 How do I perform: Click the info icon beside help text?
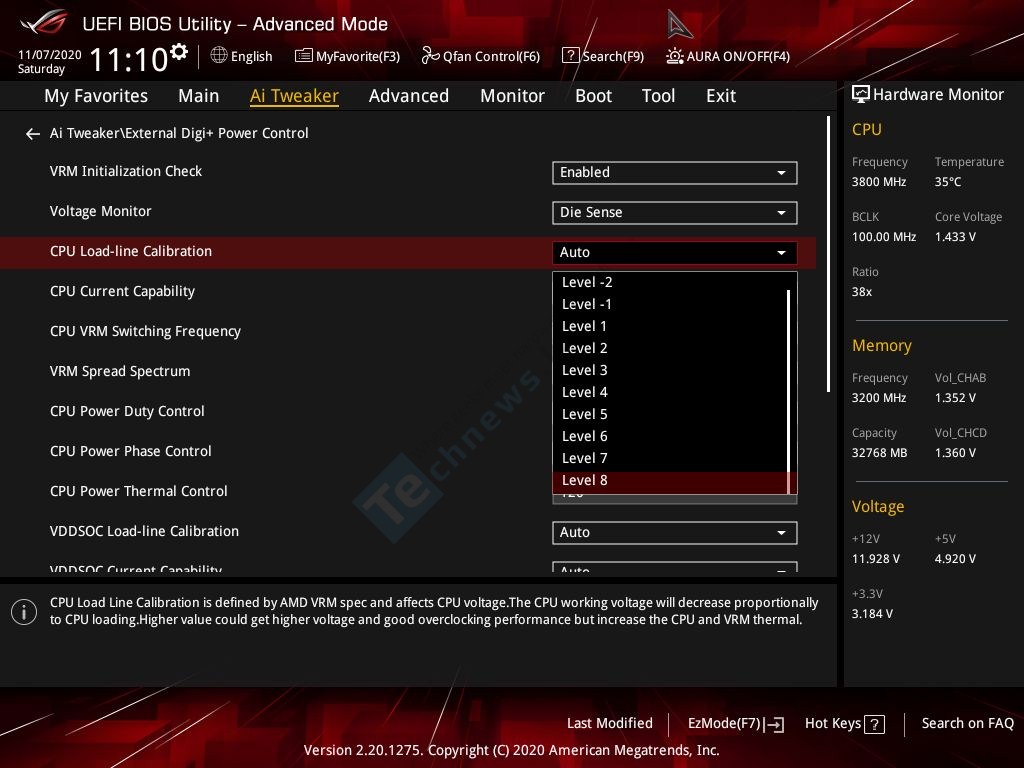point(24,612)
